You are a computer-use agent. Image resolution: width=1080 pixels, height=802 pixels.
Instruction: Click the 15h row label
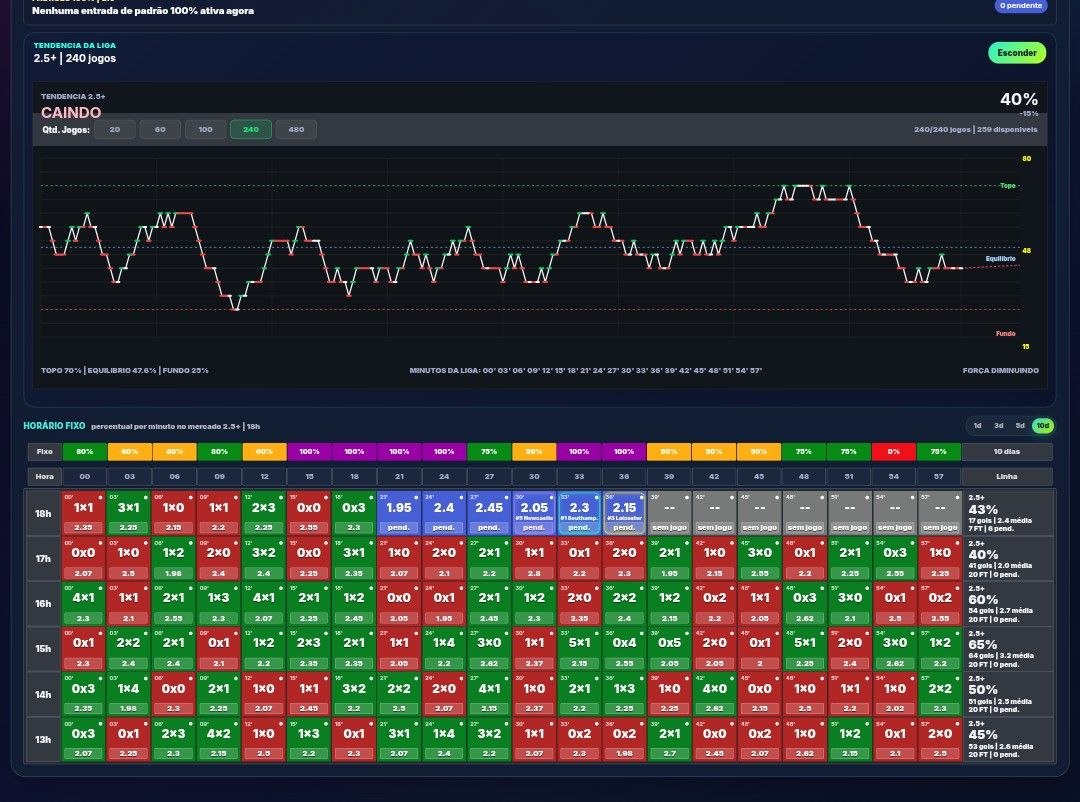43,648
